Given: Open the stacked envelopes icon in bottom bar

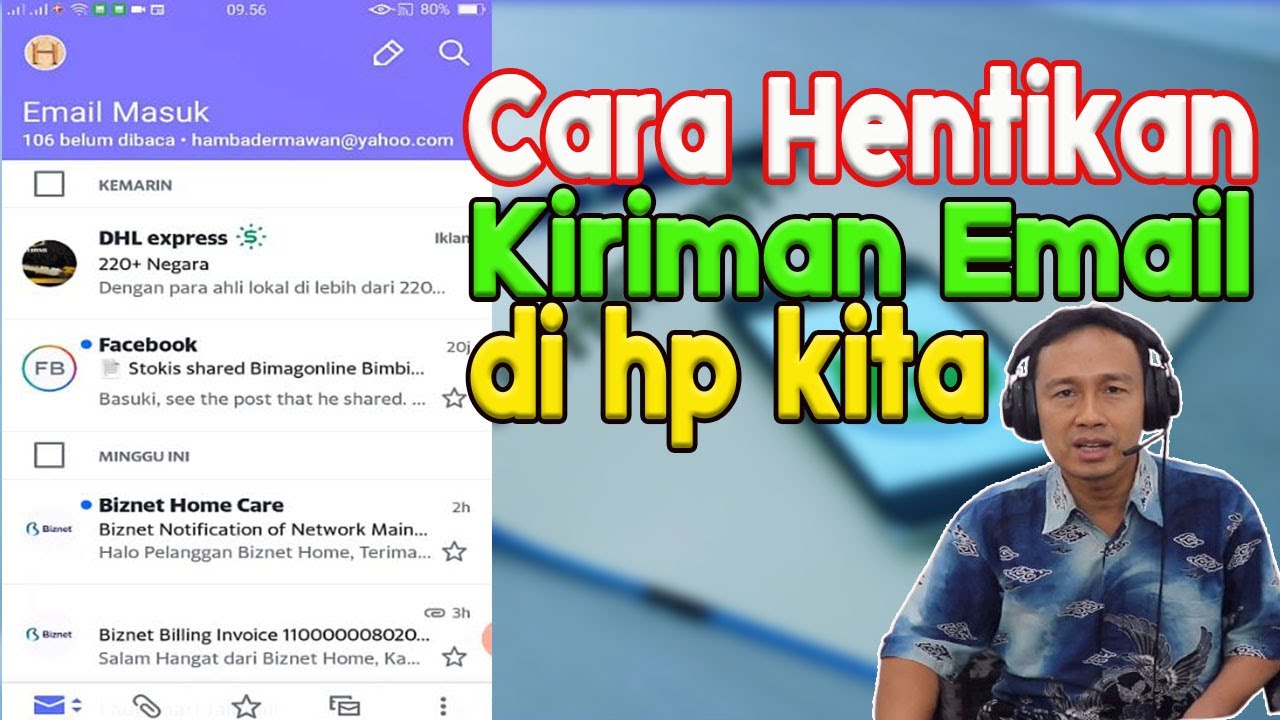Looking at the screenshot, I should pyautogui.click(x=344, y=706).
